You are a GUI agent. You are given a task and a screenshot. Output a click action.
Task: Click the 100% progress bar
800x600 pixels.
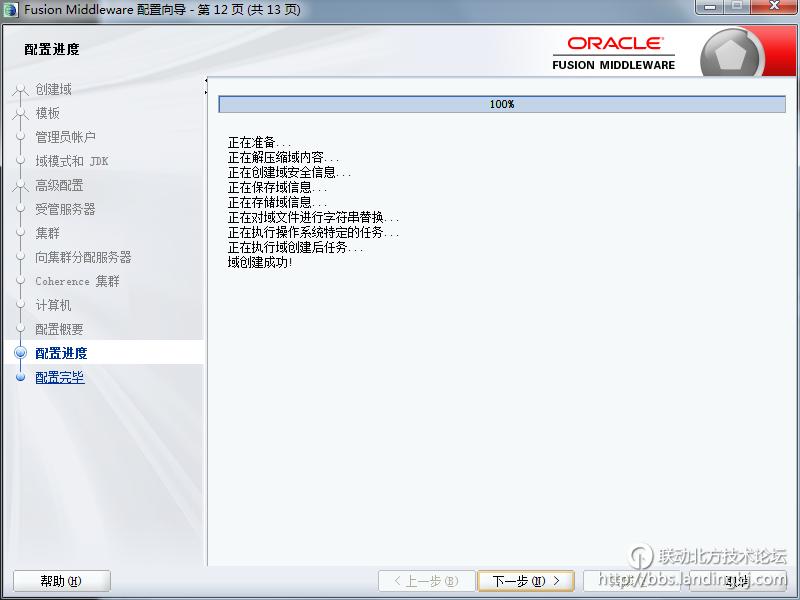[x=502, y=104]
